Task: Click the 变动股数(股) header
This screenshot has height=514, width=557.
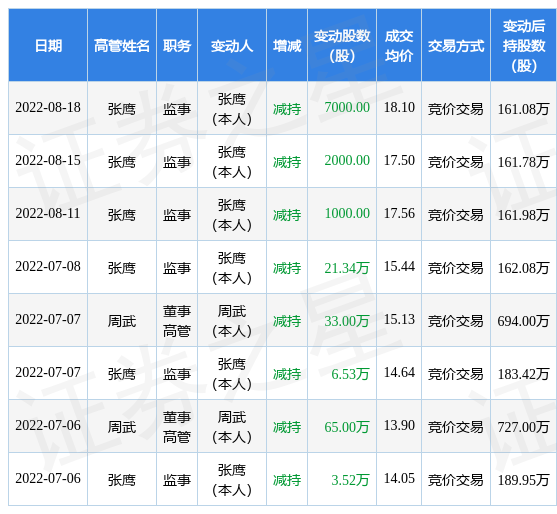Action: tap(342, 46)
